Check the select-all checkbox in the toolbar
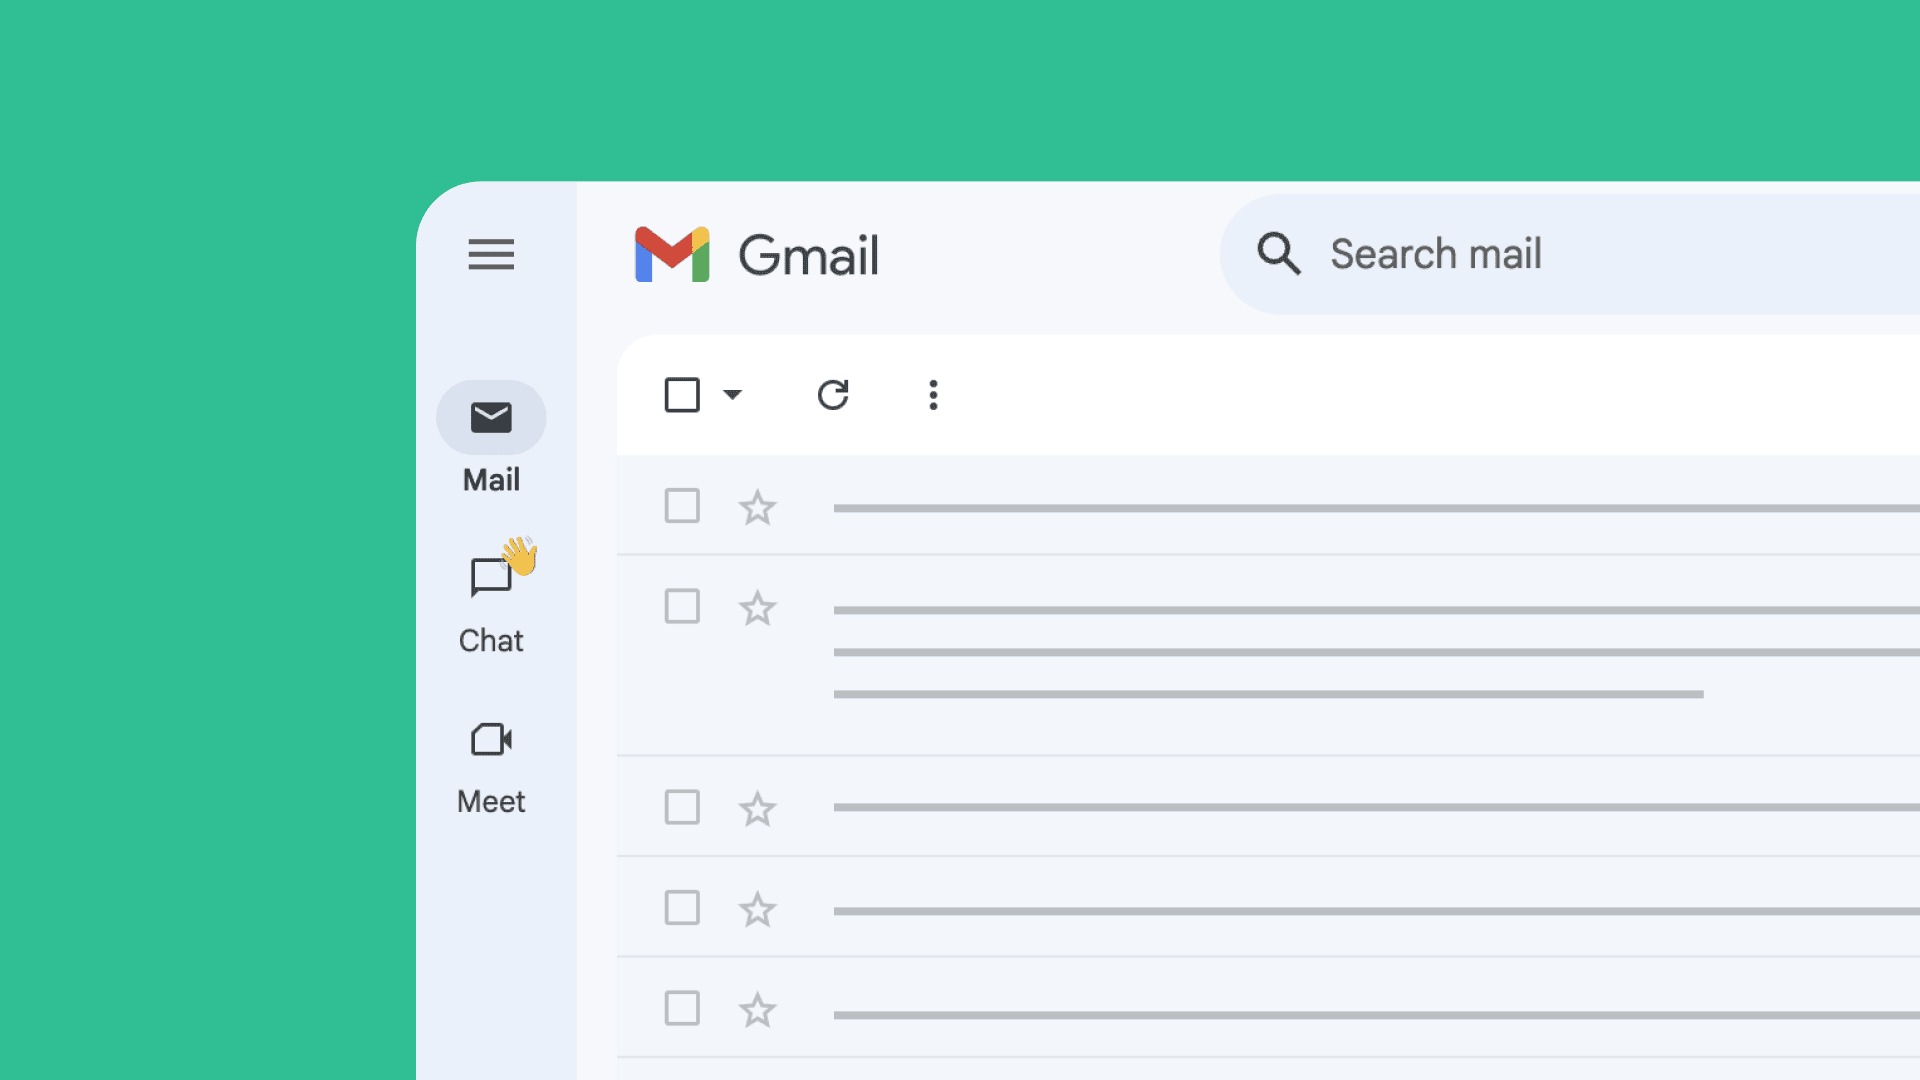 681,395
